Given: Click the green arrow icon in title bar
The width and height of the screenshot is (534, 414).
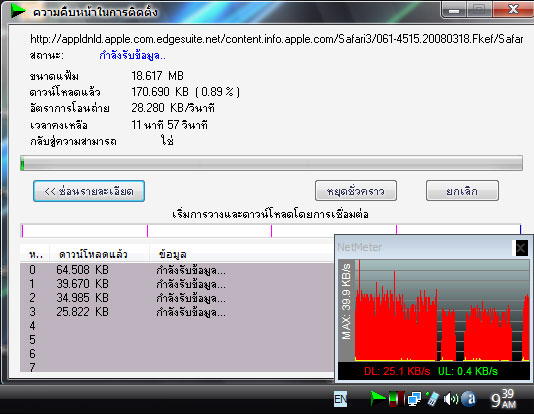Looking at the screenshot, I should tap(18, 11).
